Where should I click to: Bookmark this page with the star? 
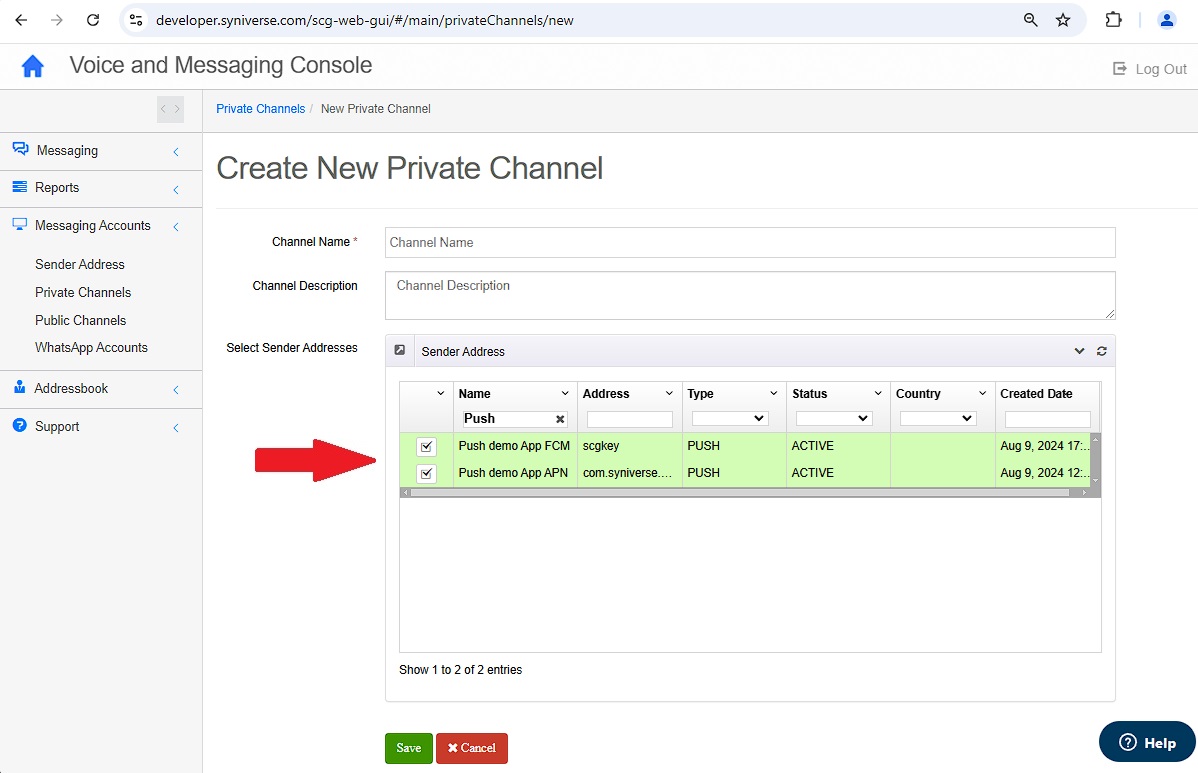[x=1063, y=20]
